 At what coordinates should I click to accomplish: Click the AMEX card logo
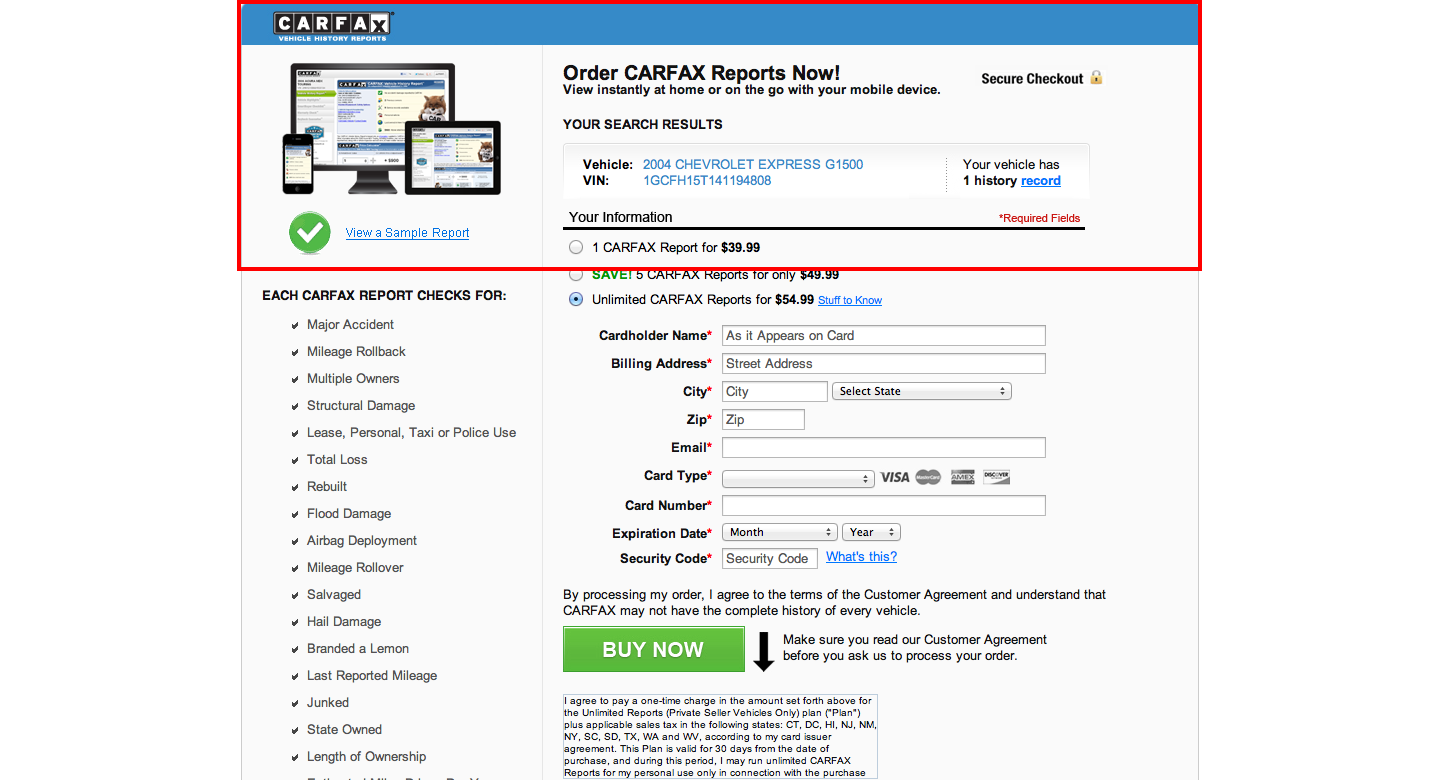click(963, 477)
